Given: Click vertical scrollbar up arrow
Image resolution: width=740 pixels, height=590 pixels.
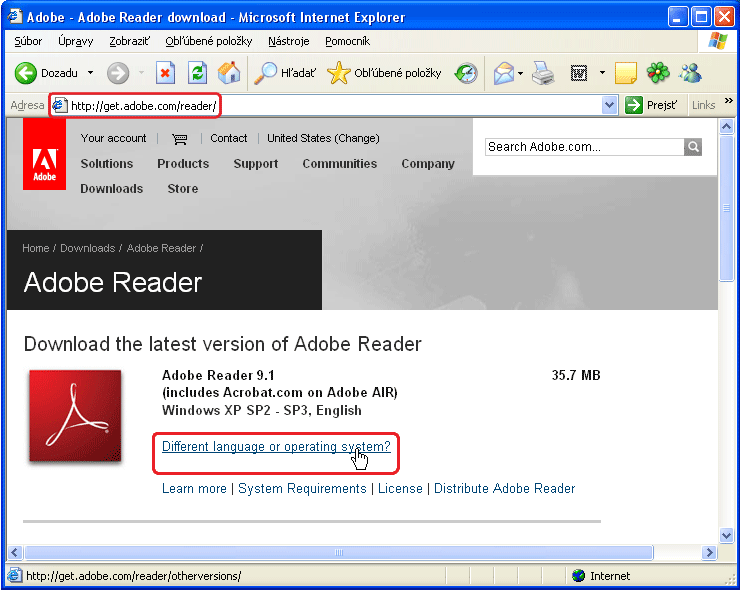Looking at the screenshot, I should 726,126.
